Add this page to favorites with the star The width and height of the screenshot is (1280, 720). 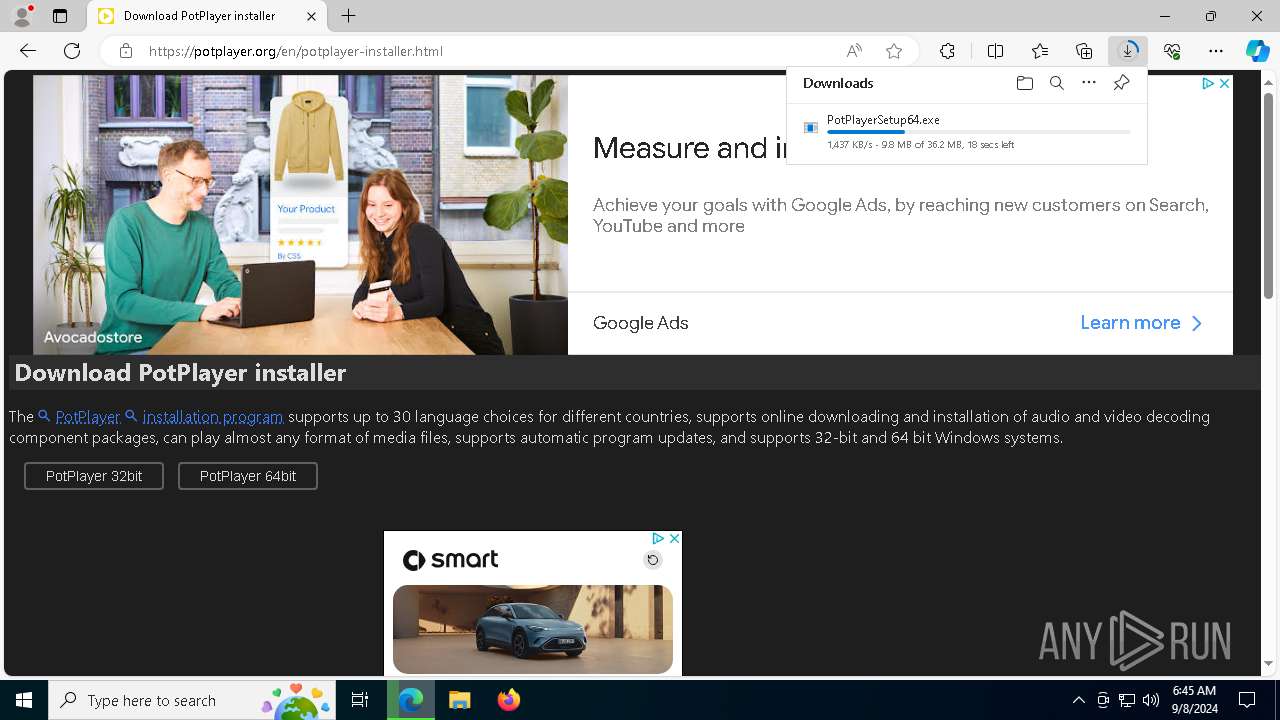click(894, 51)
